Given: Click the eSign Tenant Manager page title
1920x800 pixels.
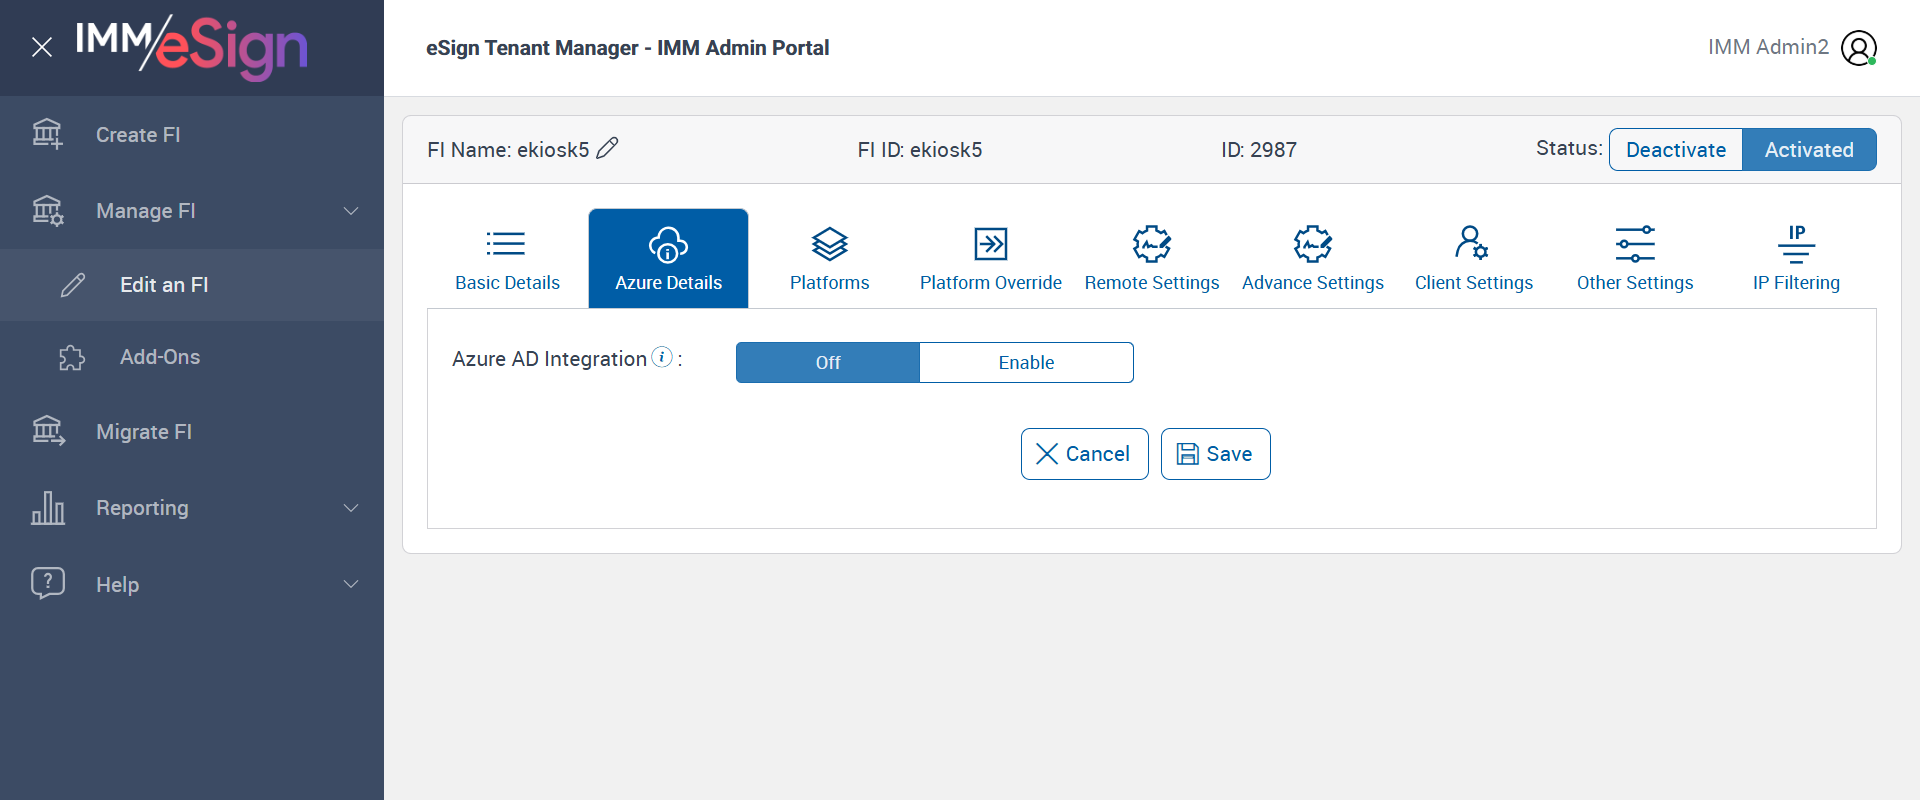Looking at the screenshot, I should coord(627,48).
